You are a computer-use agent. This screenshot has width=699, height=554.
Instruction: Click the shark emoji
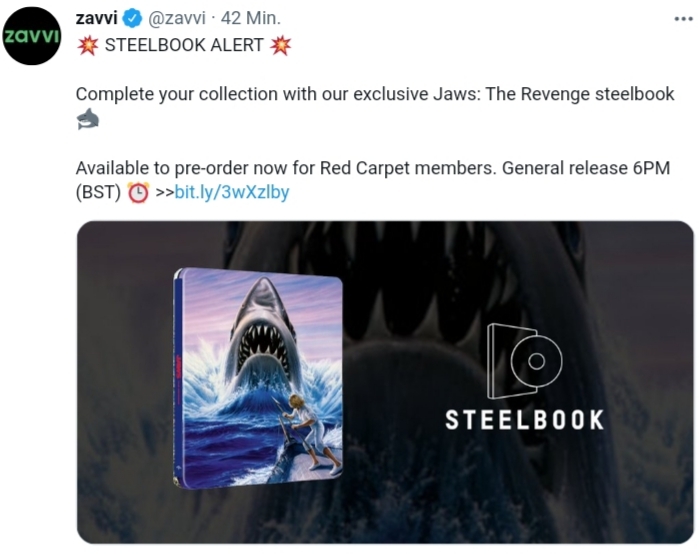88,119
